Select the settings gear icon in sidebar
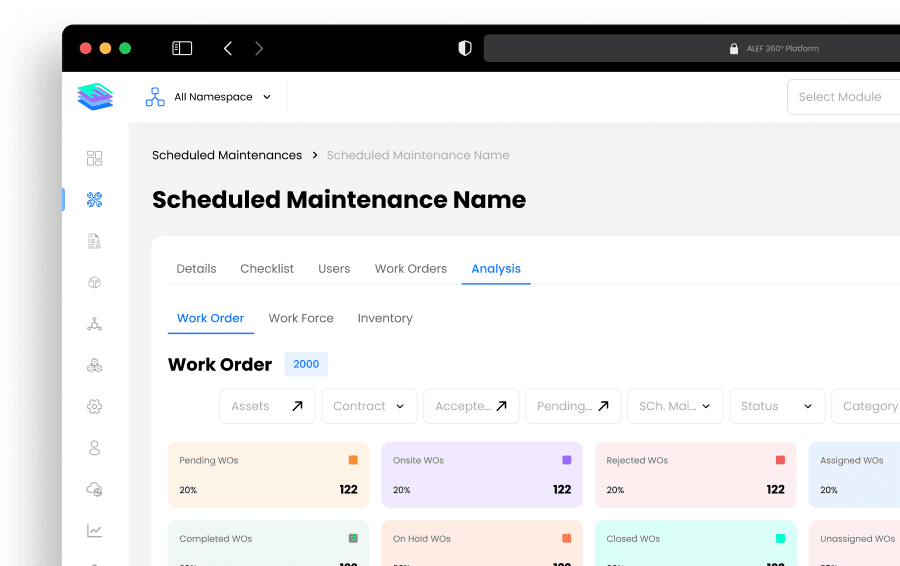The image size is (900, 566). coord(95,406)
